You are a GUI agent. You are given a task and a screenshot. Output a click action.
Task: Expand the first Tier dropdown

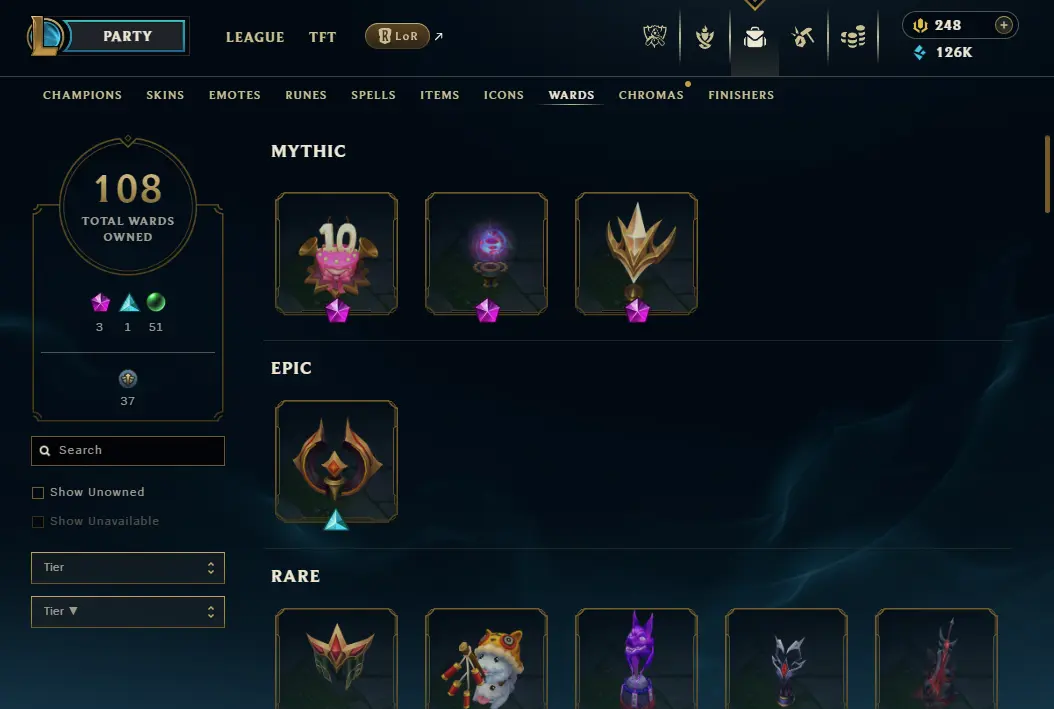click(128, 568)
